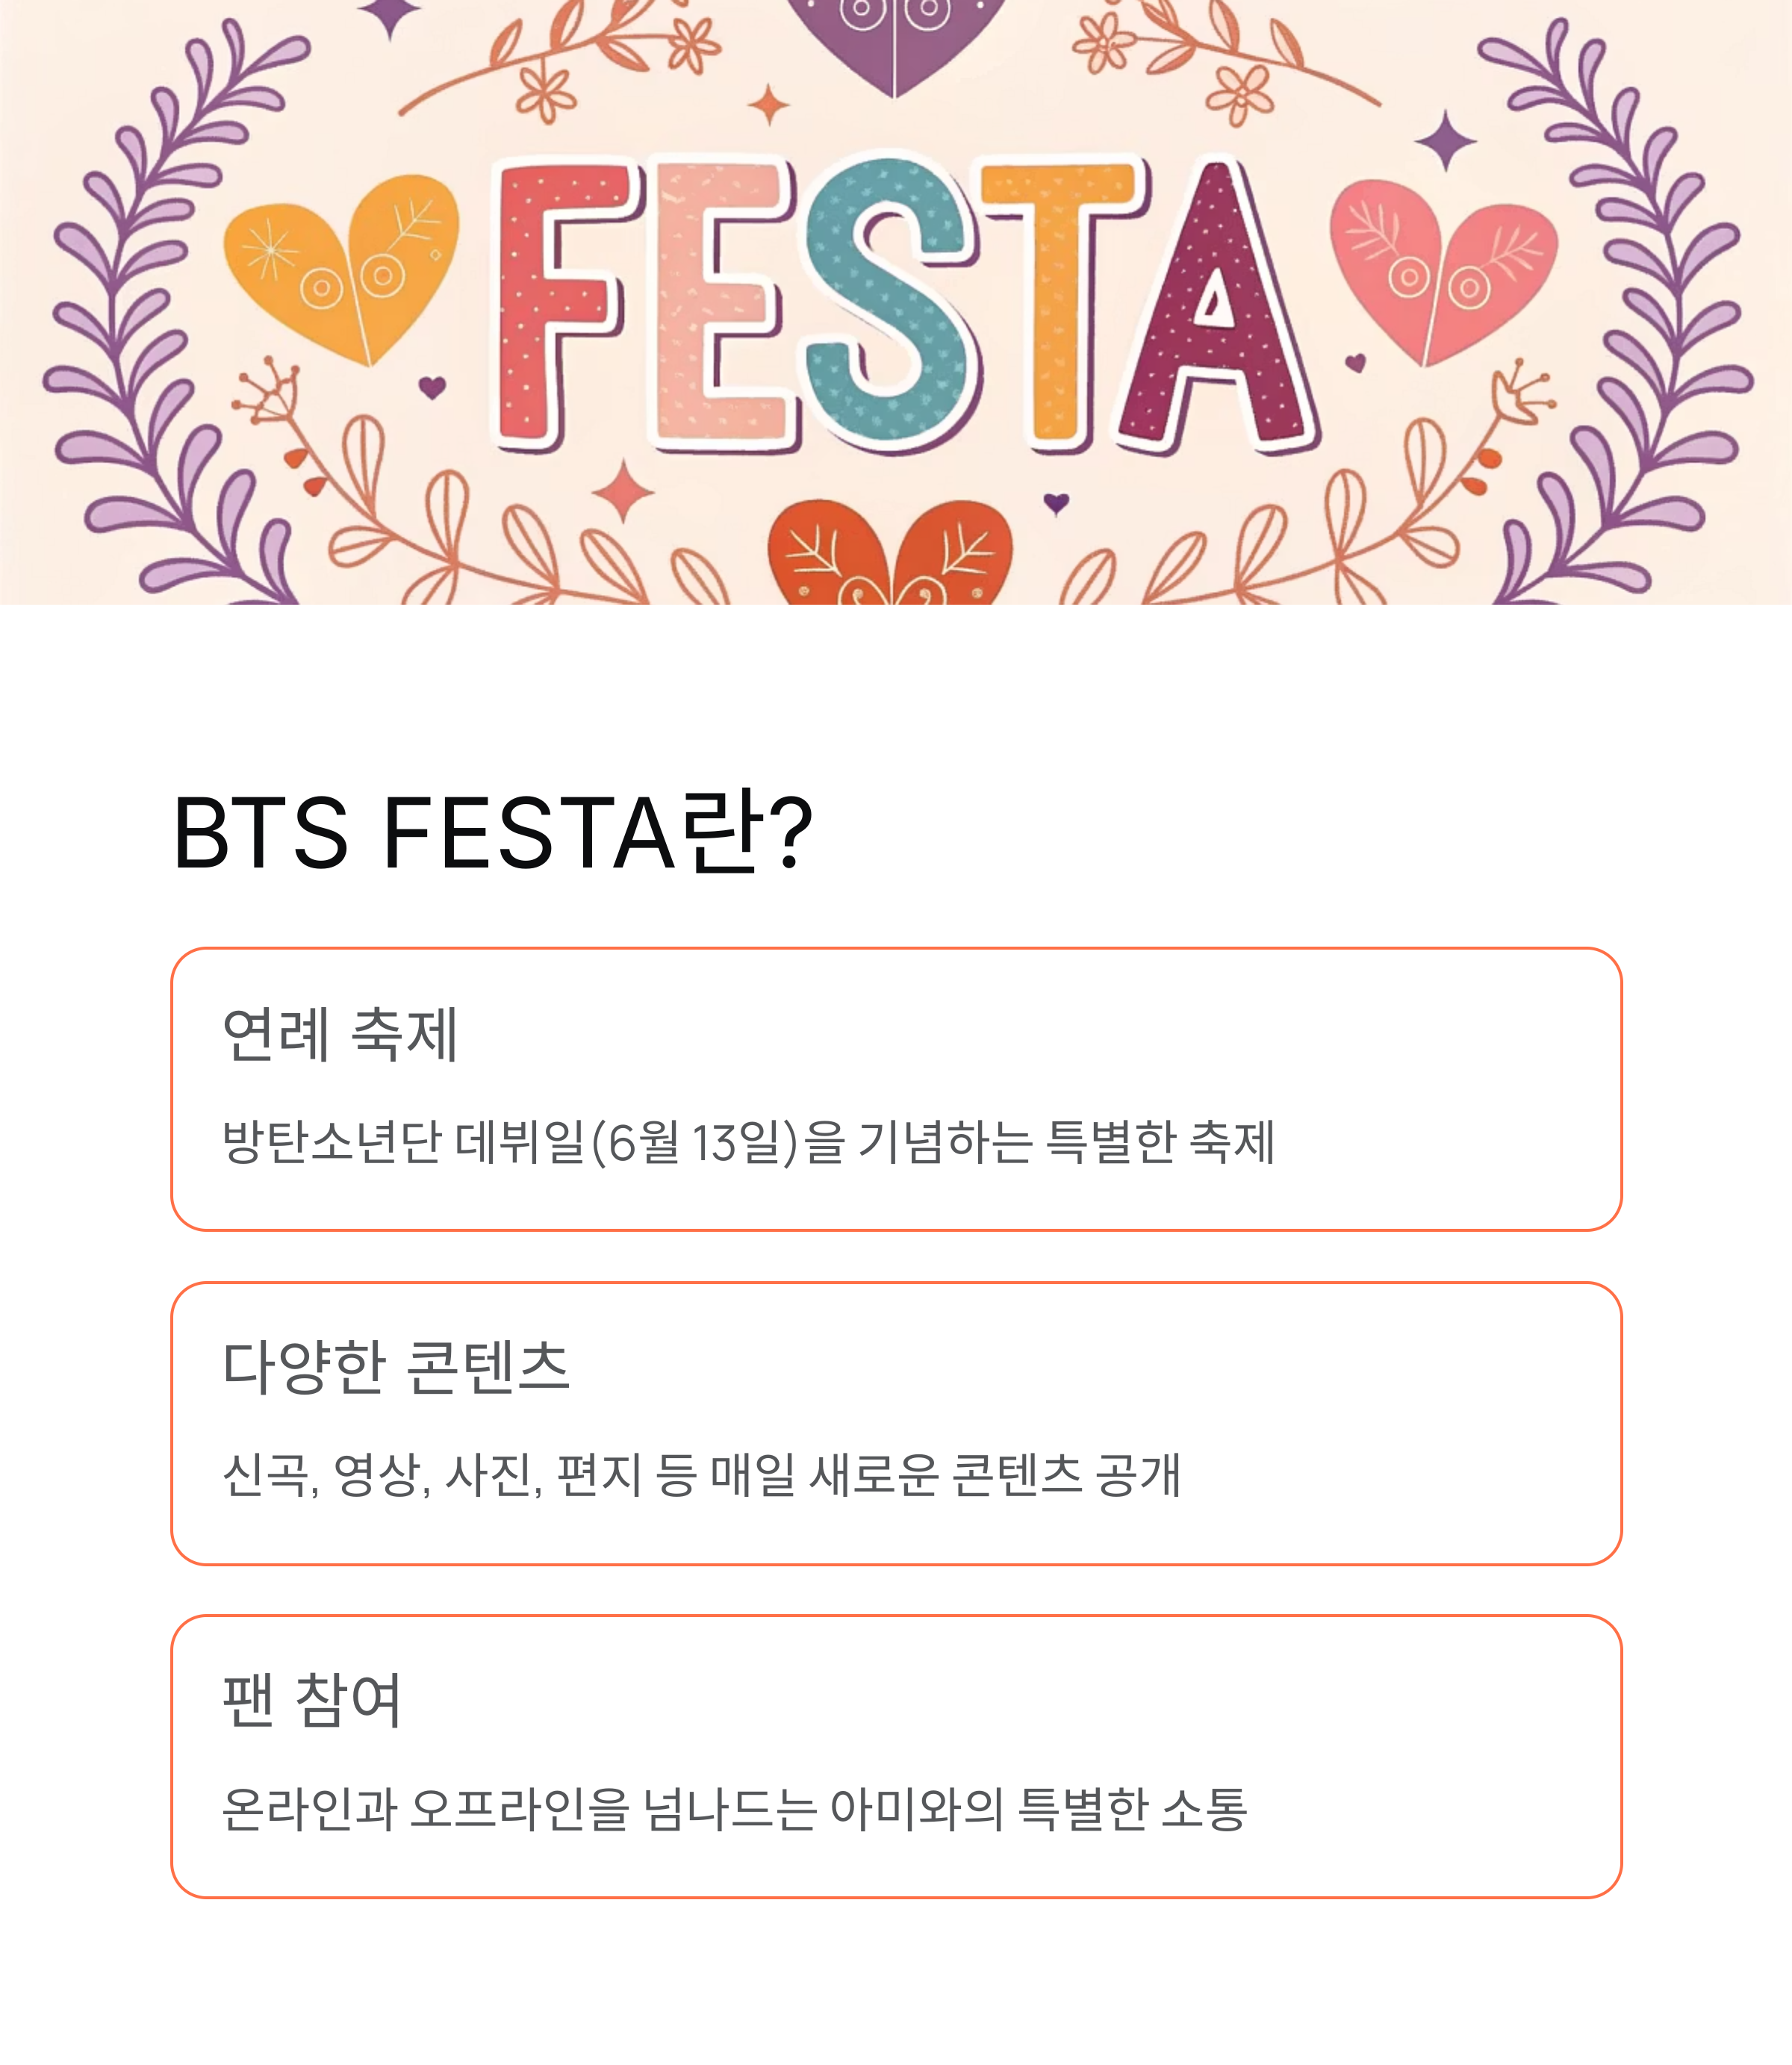
Task: Select the "팬 참여" card title
Action: pos(312,1700)
